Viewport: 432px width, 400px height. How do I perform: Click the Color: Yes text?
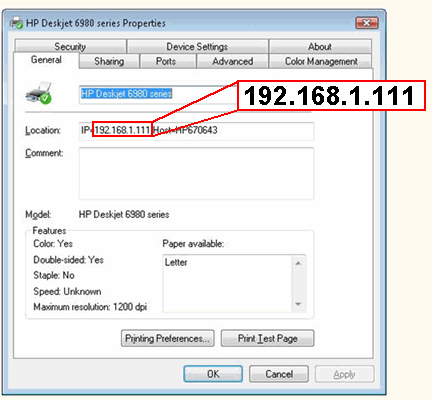coord(53,244)
